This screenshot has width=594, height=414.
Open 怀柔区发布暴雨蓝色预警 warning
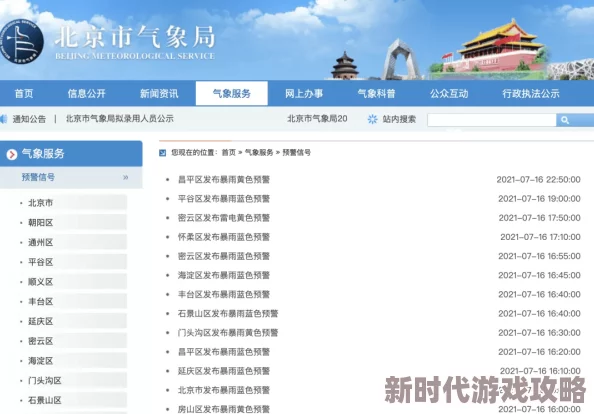coord(224,237)
